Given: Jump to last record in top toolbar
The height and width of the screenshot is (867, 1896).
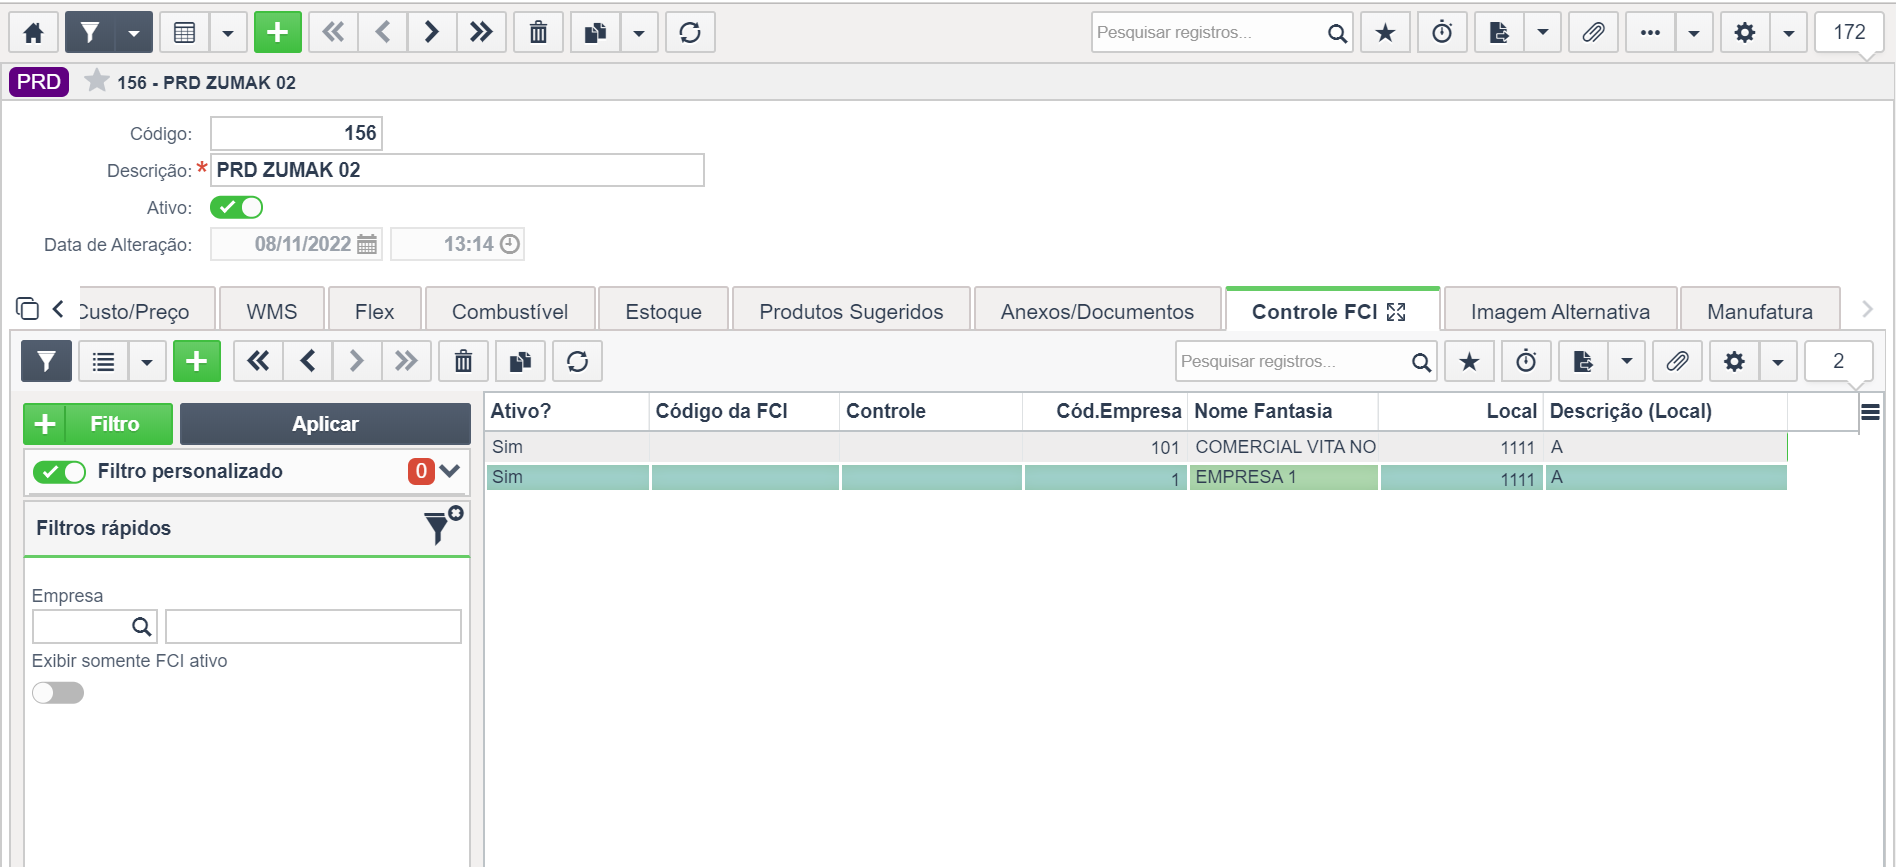Looking at the screenshot, I should pyautogui.click(x=481, y=33).
